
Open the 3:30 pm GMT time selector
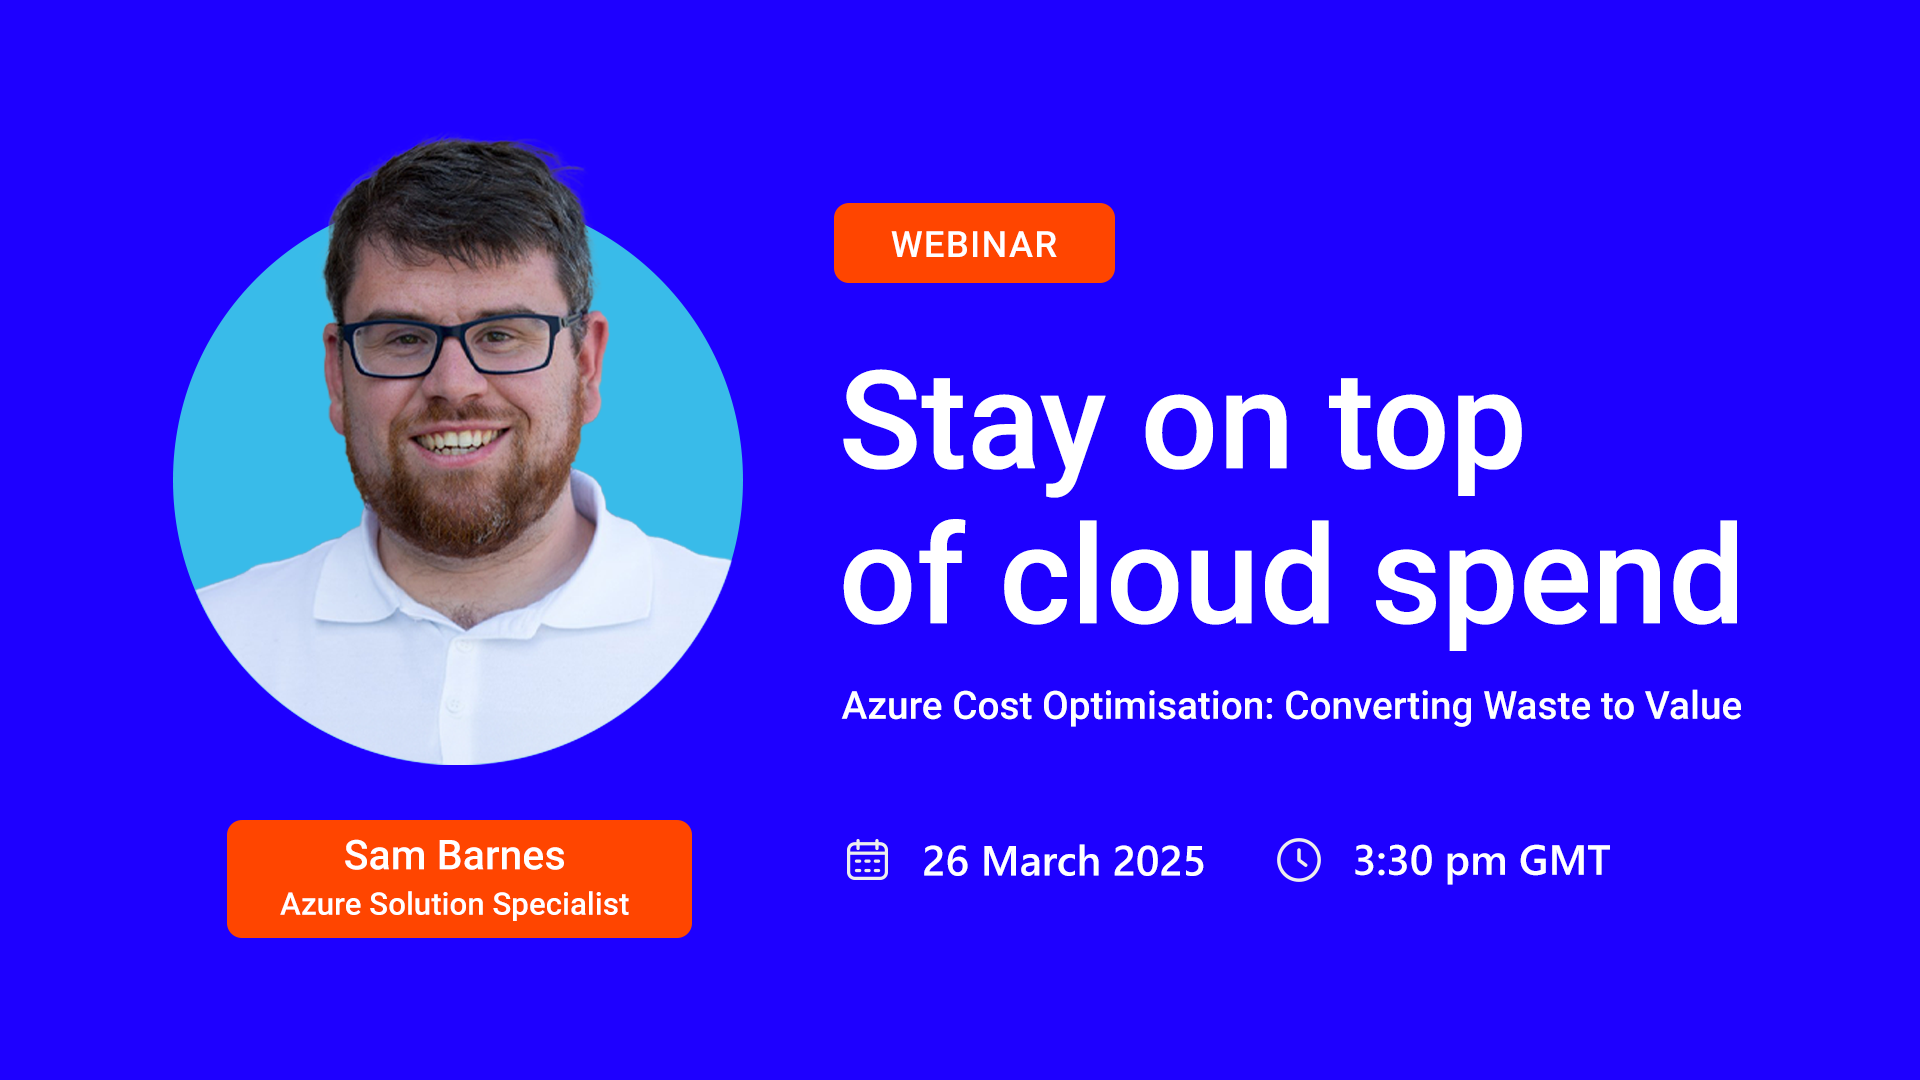1480,861
